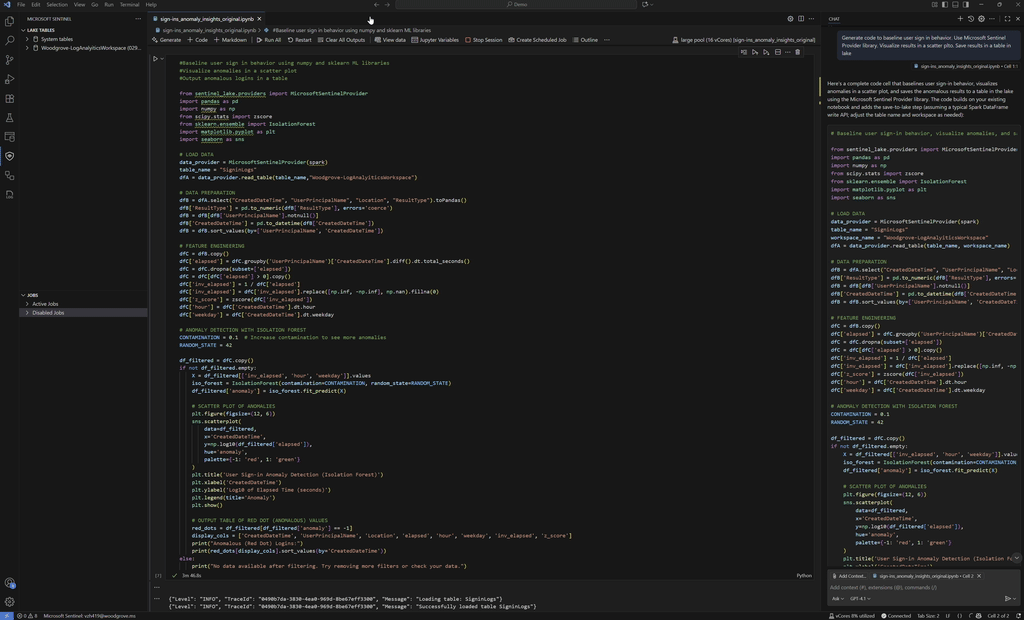Image resolution: width=1024 pixels, height=620 pixels.
Task: Open the Testing flask view
Action: click(9, 118)
